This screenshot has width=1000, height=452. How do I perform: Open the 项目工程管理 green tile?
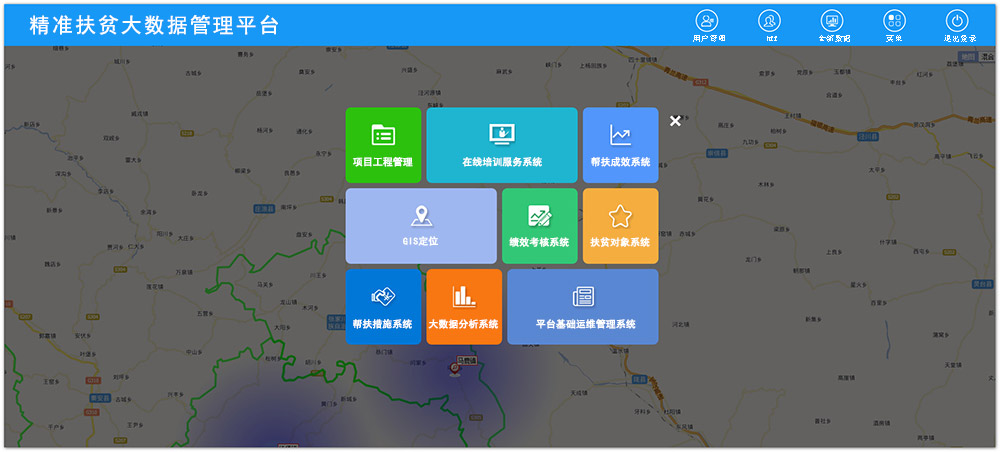click(383, 145)
